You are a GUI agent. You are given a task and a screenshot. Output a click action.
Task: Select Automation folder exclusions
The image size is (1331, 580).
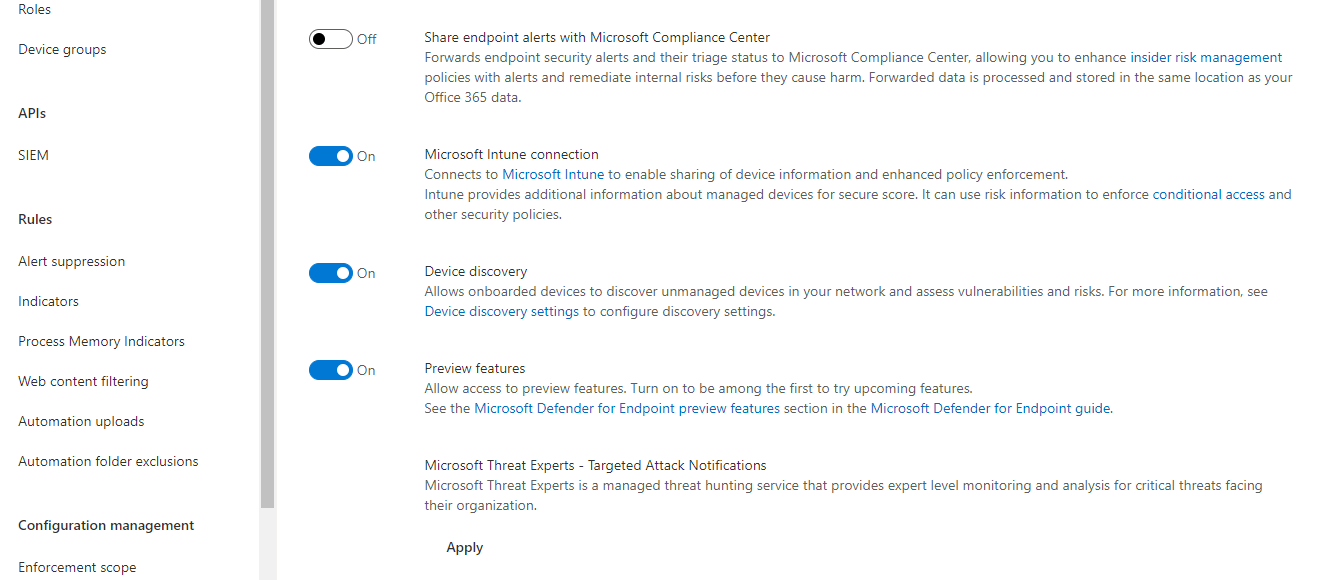coord(107,461)
